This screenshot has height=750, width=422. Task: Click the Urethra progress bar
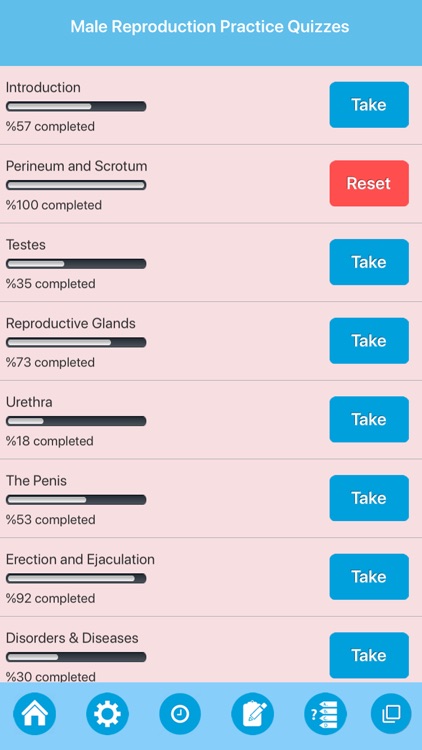(76, 421)
